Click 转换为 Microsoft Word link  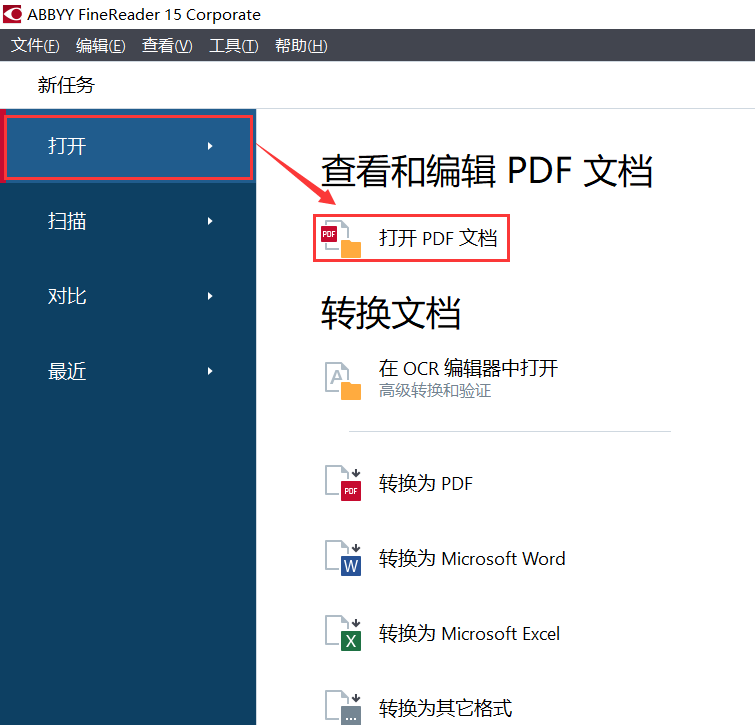click(472, 558)
